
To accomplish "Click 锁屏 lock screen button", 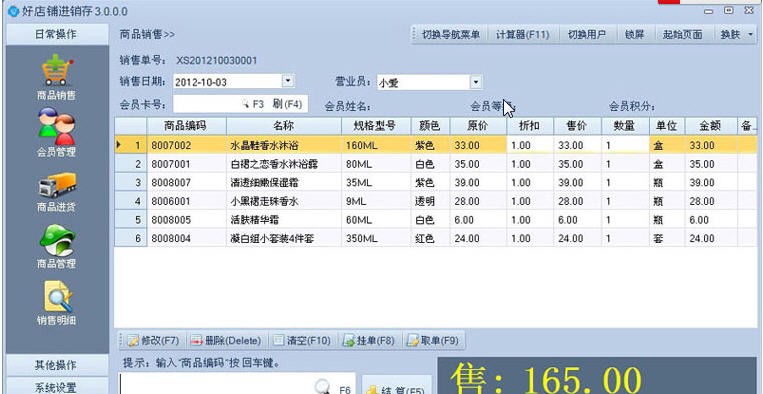I will [634, 35].
